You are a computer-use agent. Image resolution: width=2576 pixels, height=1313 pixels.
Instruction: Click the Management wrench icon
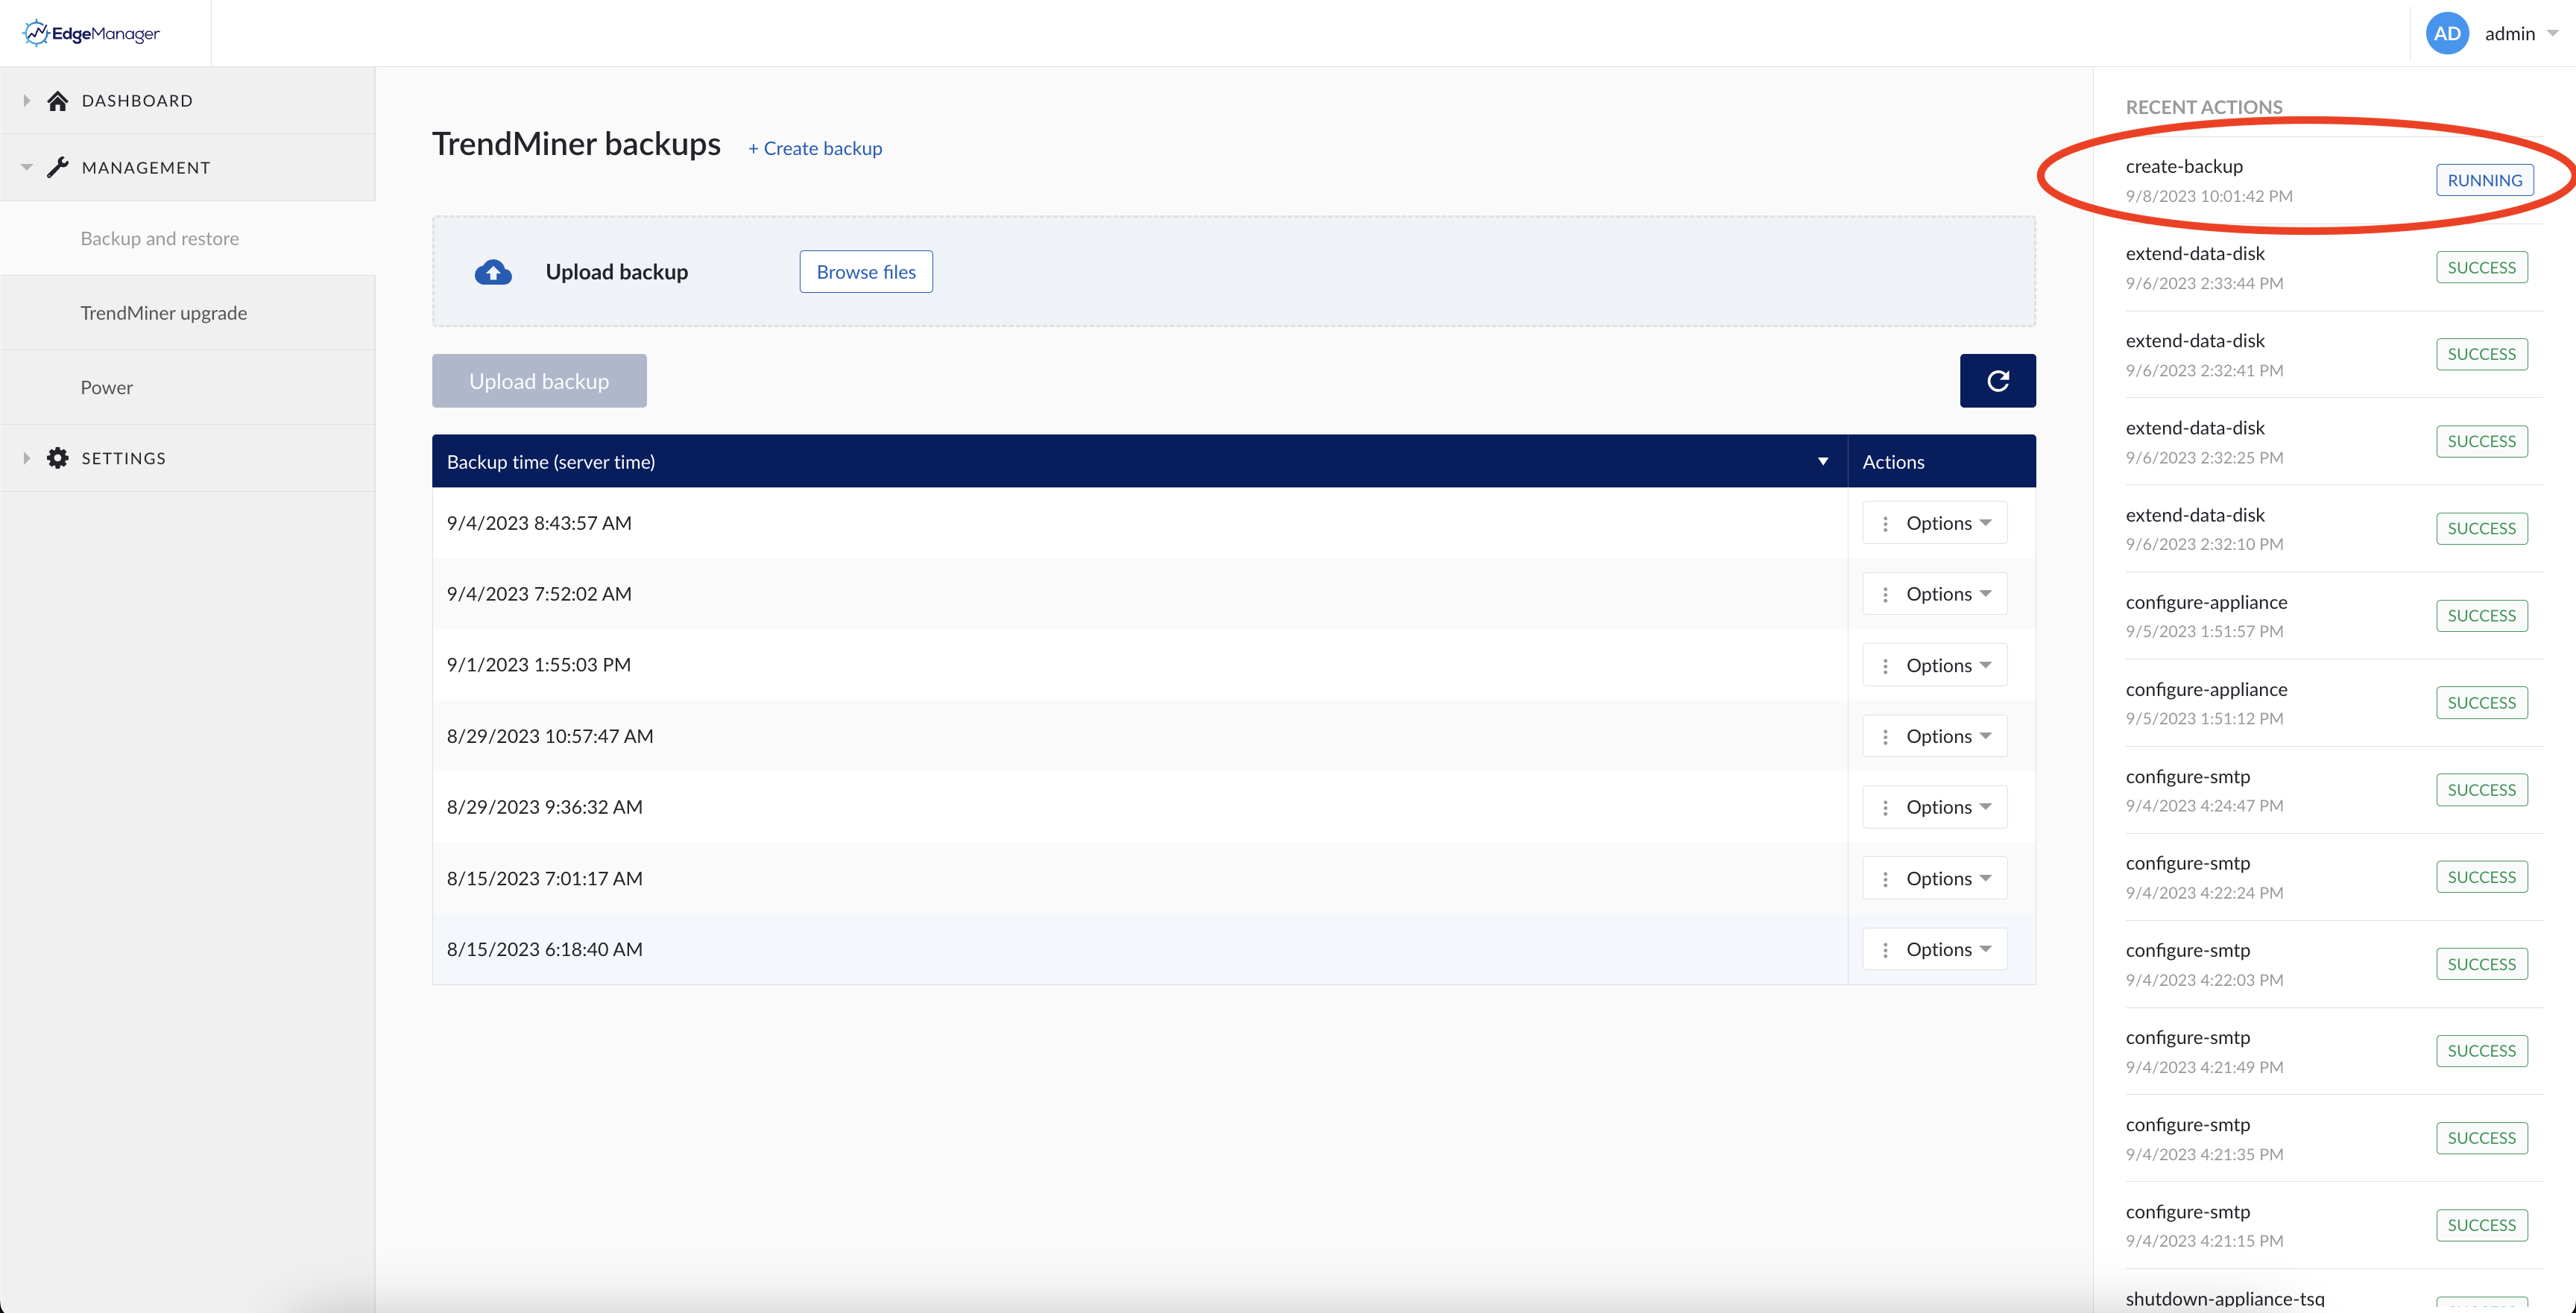(58, 167)
